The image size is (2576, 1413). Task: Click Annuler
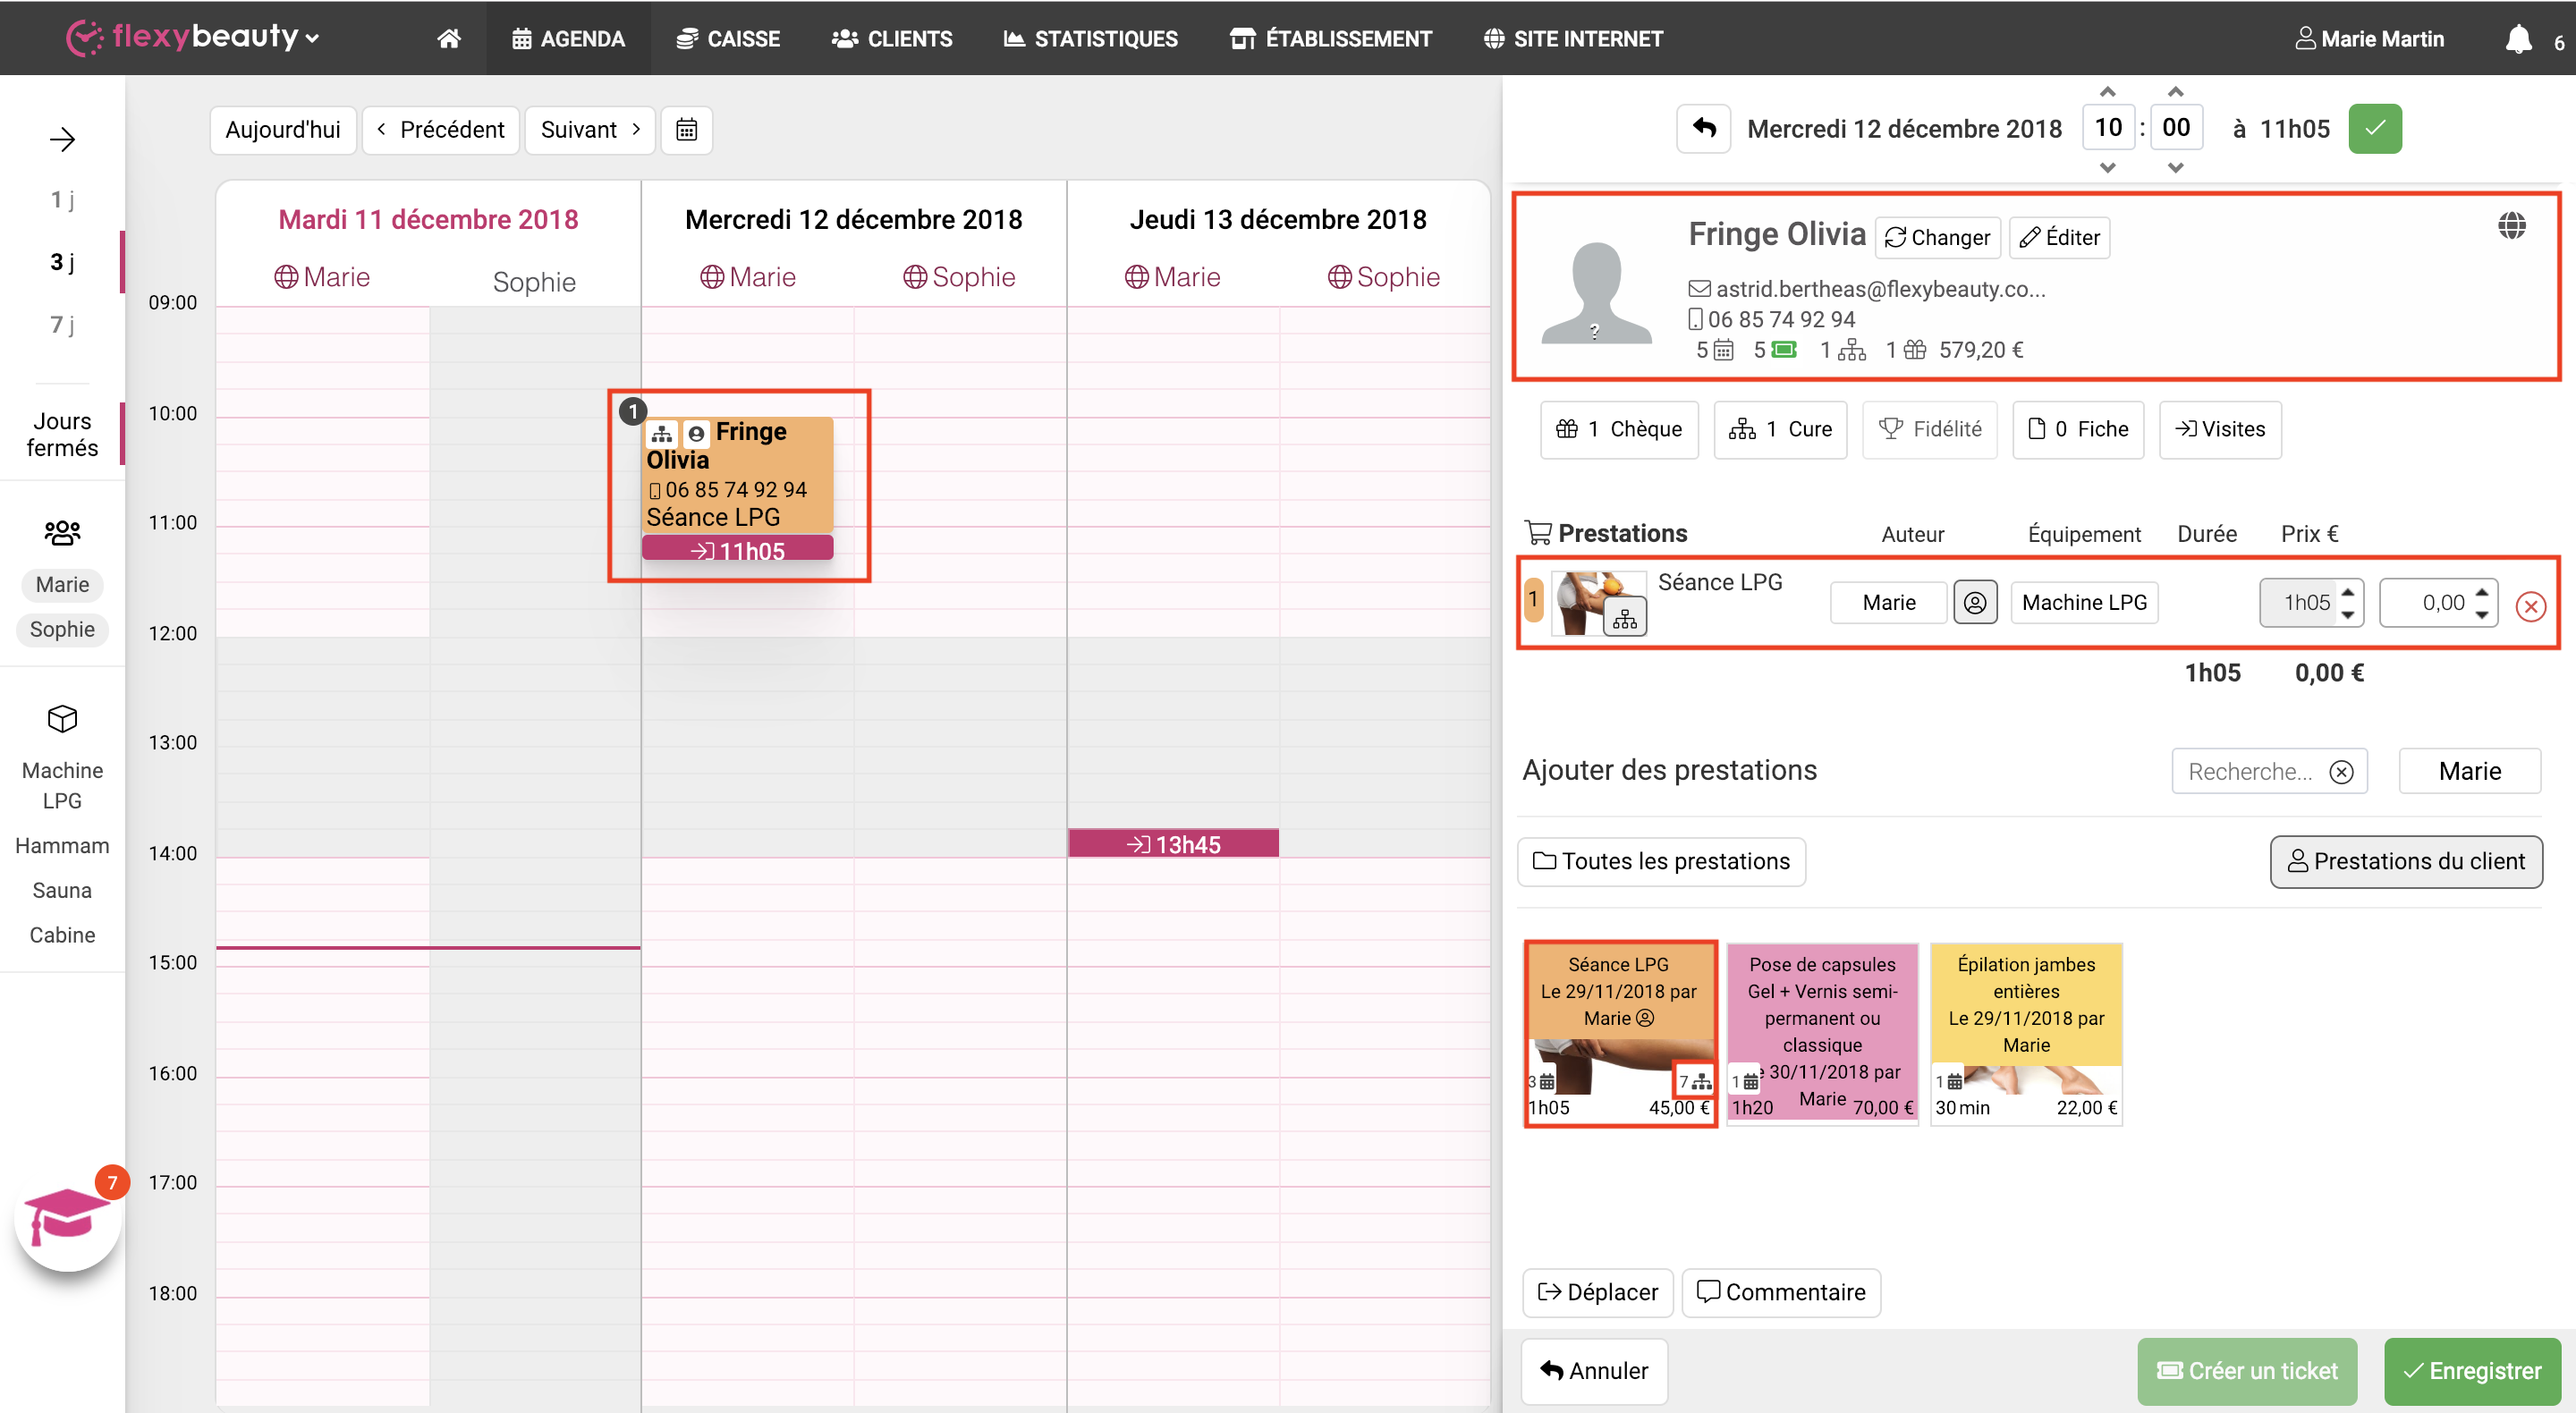pos(1594,1371)
